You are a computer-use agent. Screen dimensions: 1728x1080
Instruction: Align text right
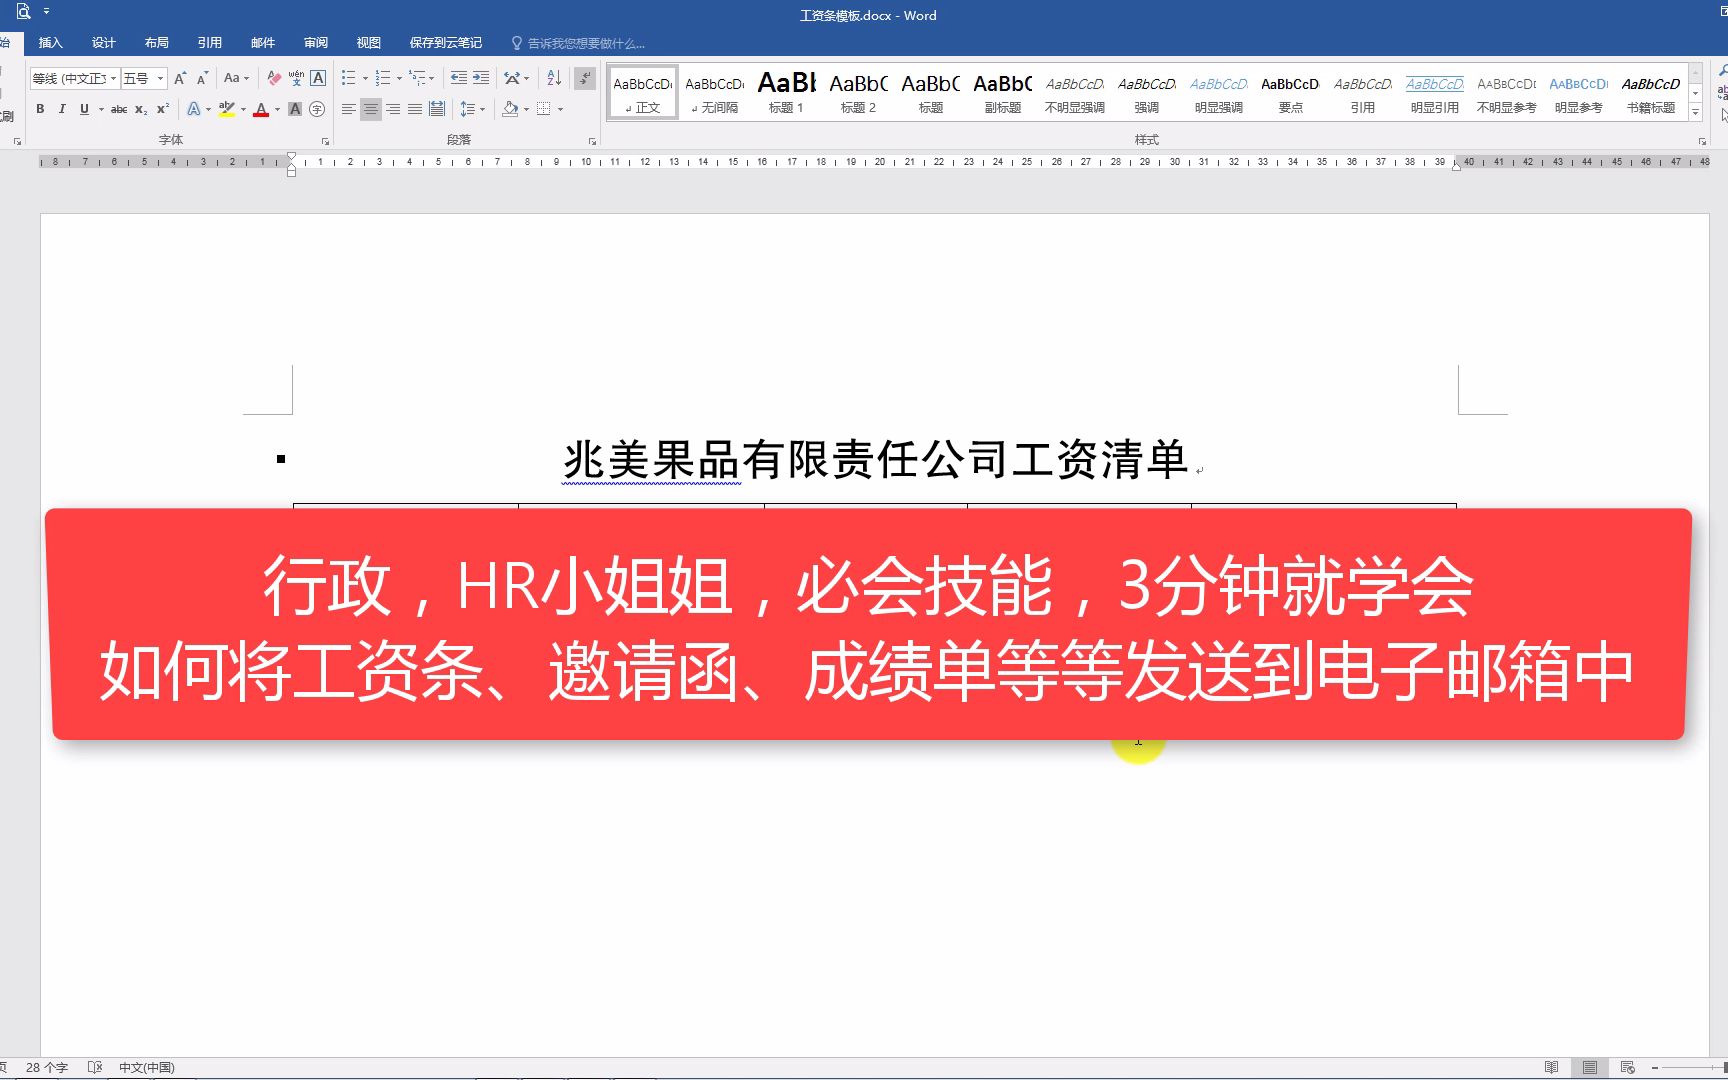(393, 109)
